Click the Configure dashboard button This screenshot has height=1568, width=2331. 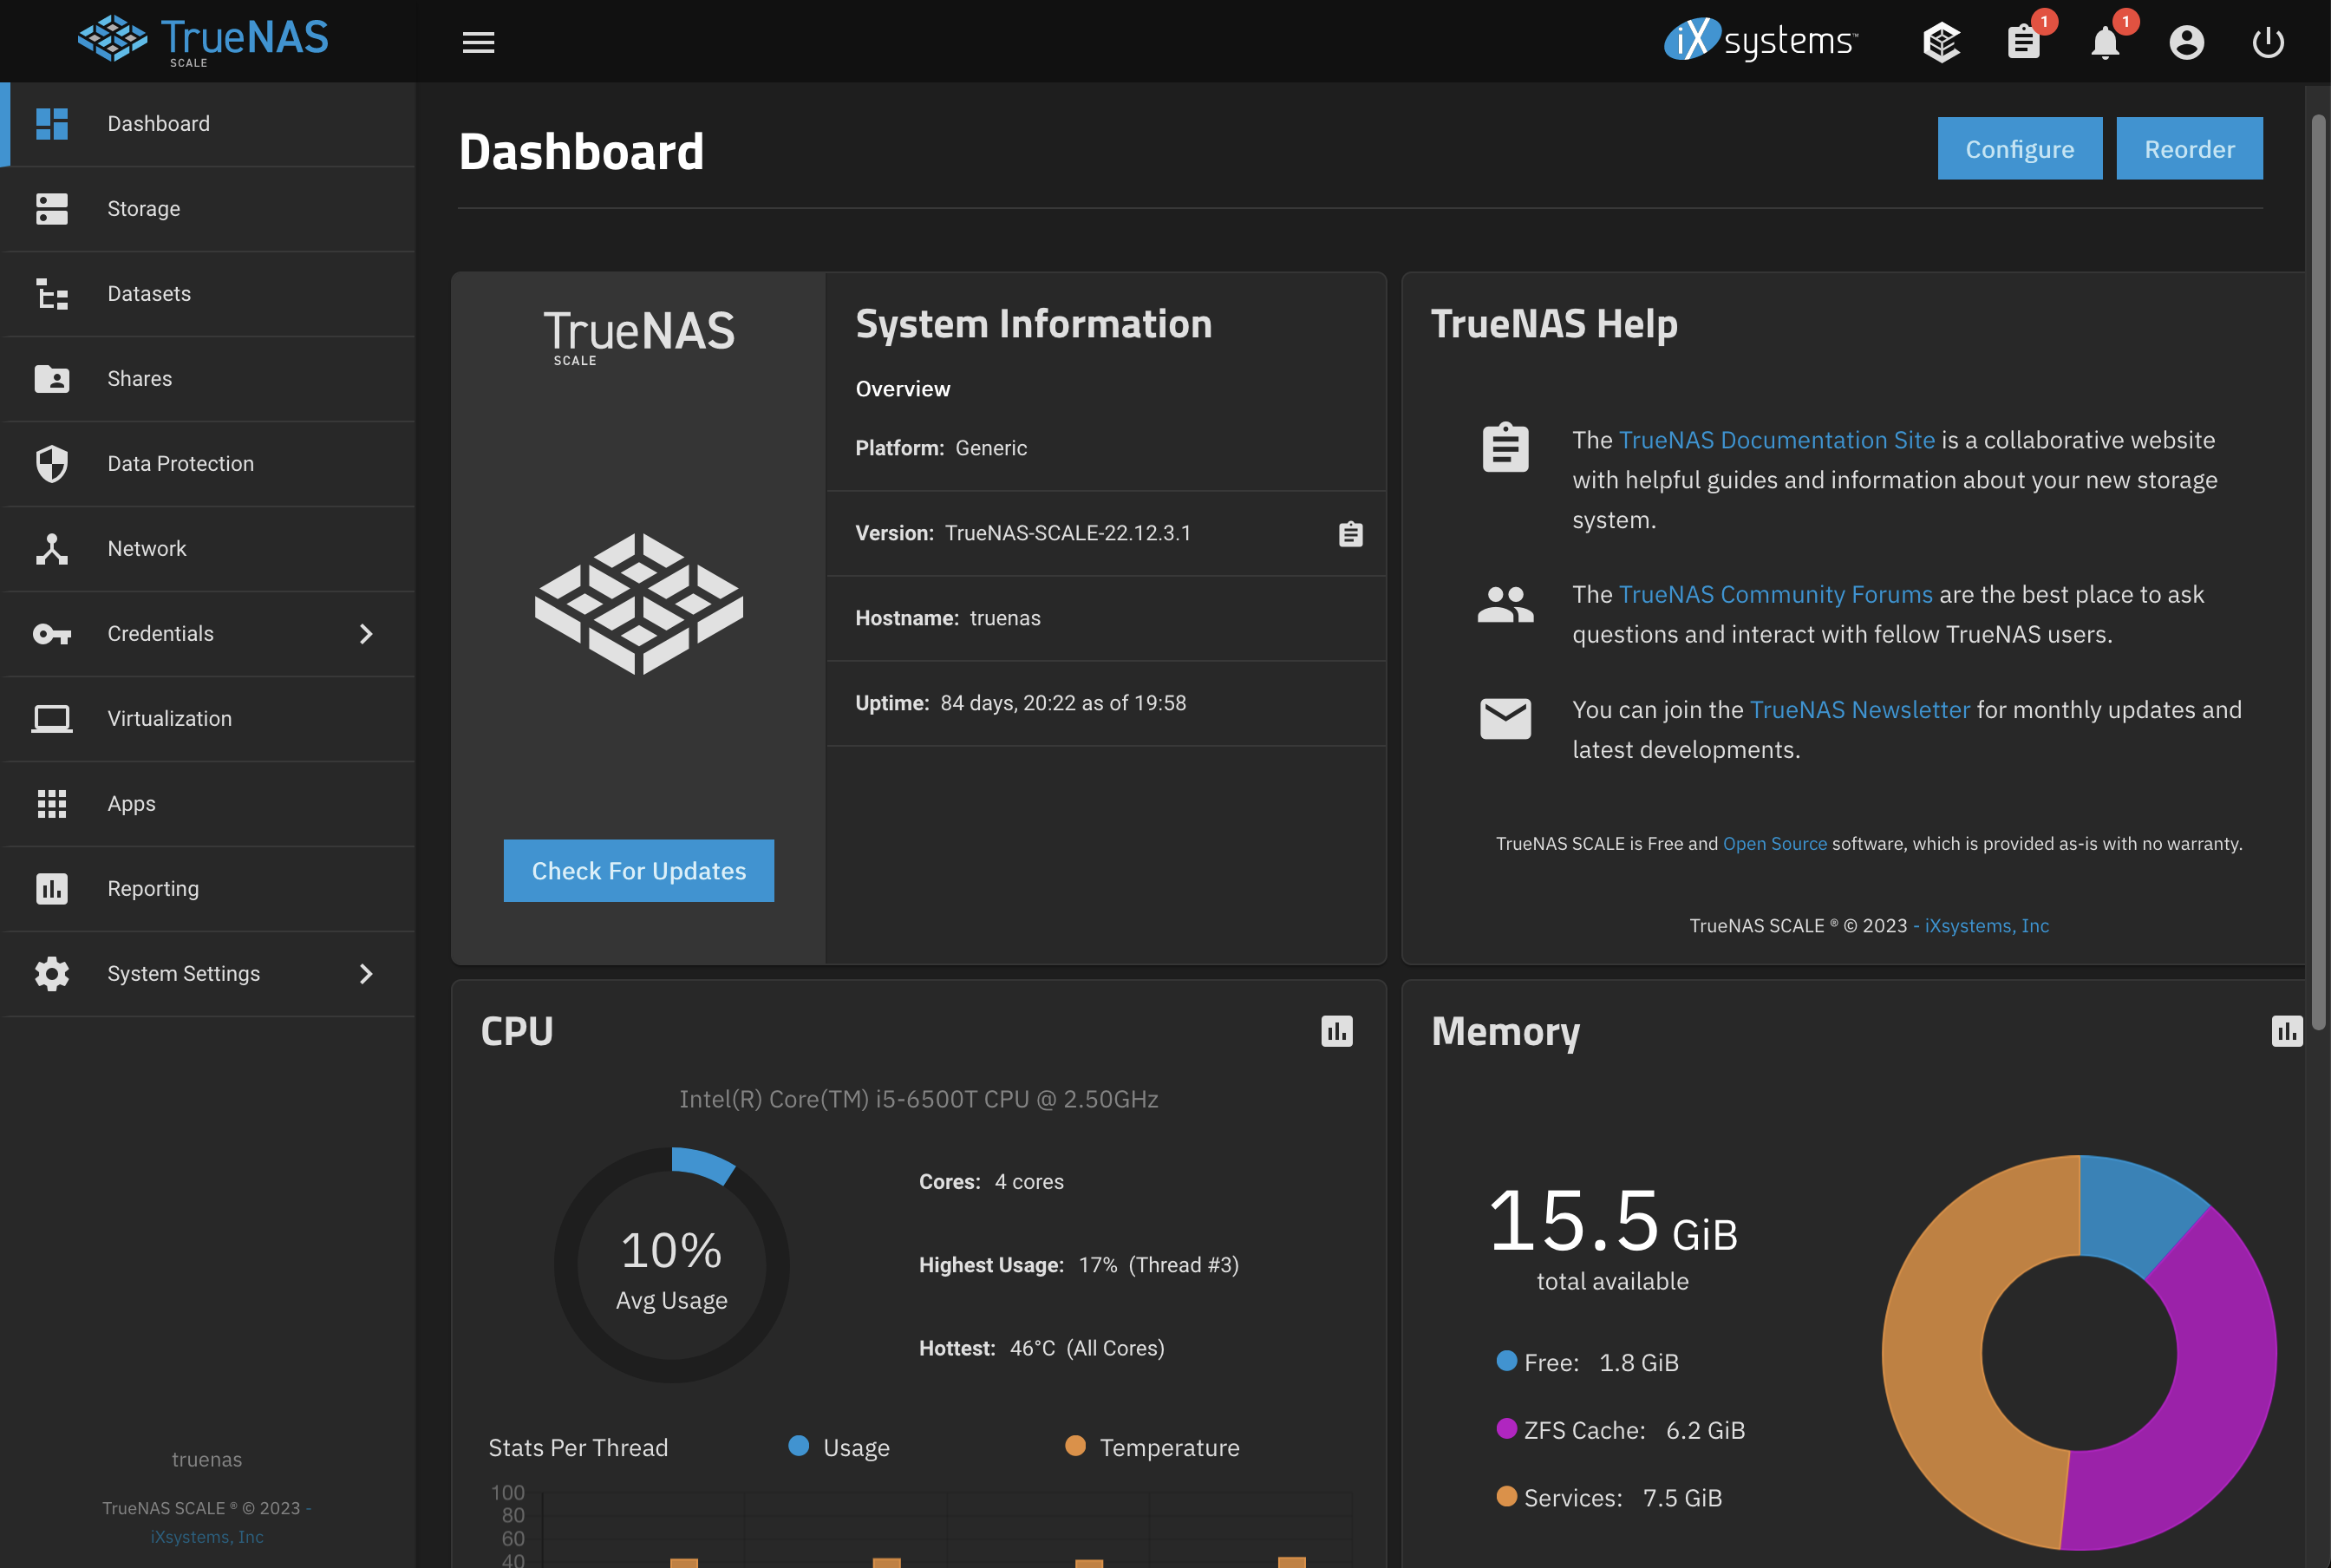[2019, 149]
